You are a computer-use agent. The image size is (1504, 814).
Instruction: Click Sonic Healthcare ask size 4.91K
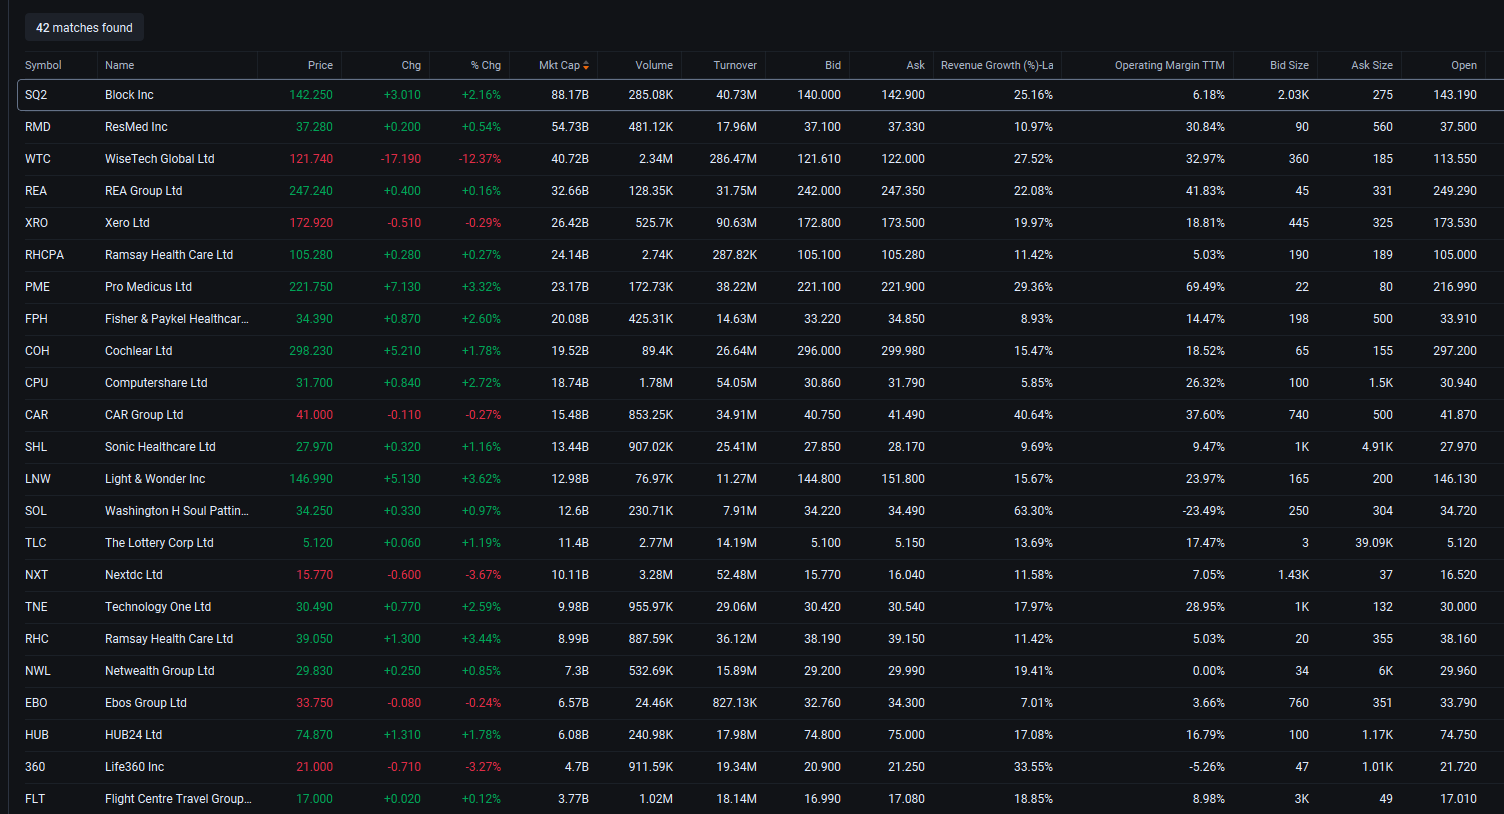click(1377, 447)
